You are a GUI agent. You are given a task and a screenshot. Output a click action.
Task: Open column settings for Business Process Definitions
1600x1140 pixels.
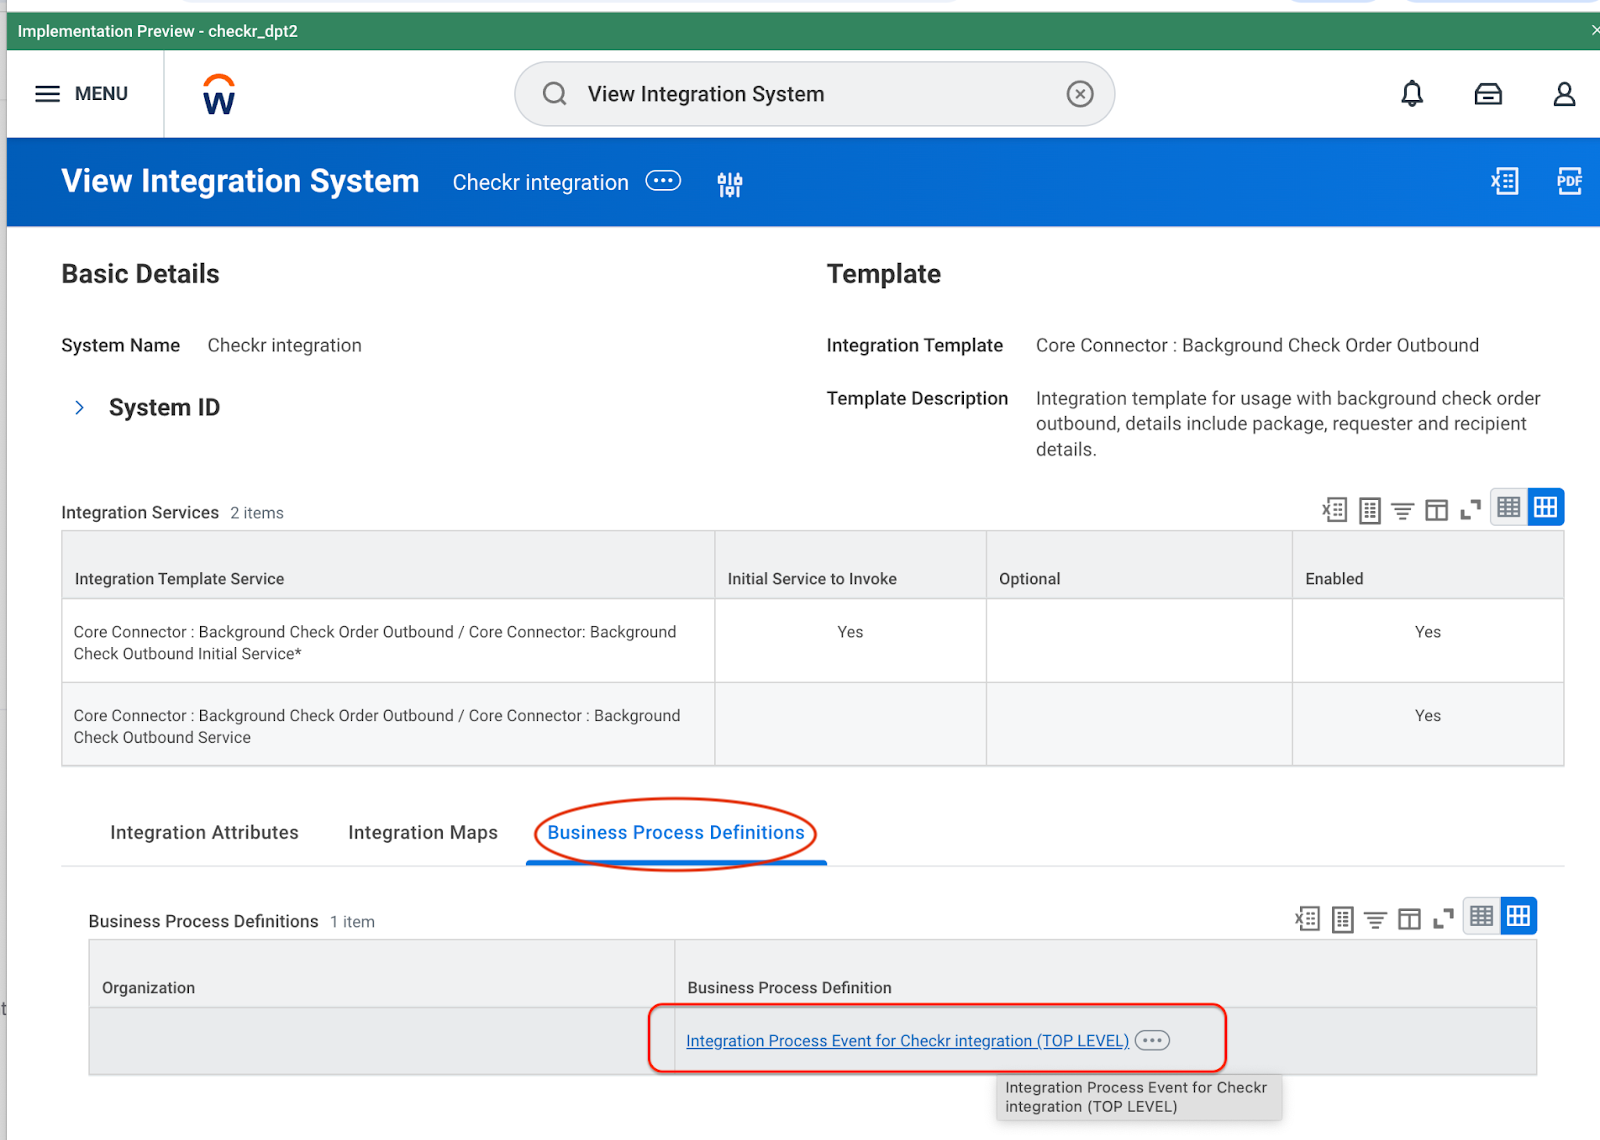click(x=1410, y=919)
